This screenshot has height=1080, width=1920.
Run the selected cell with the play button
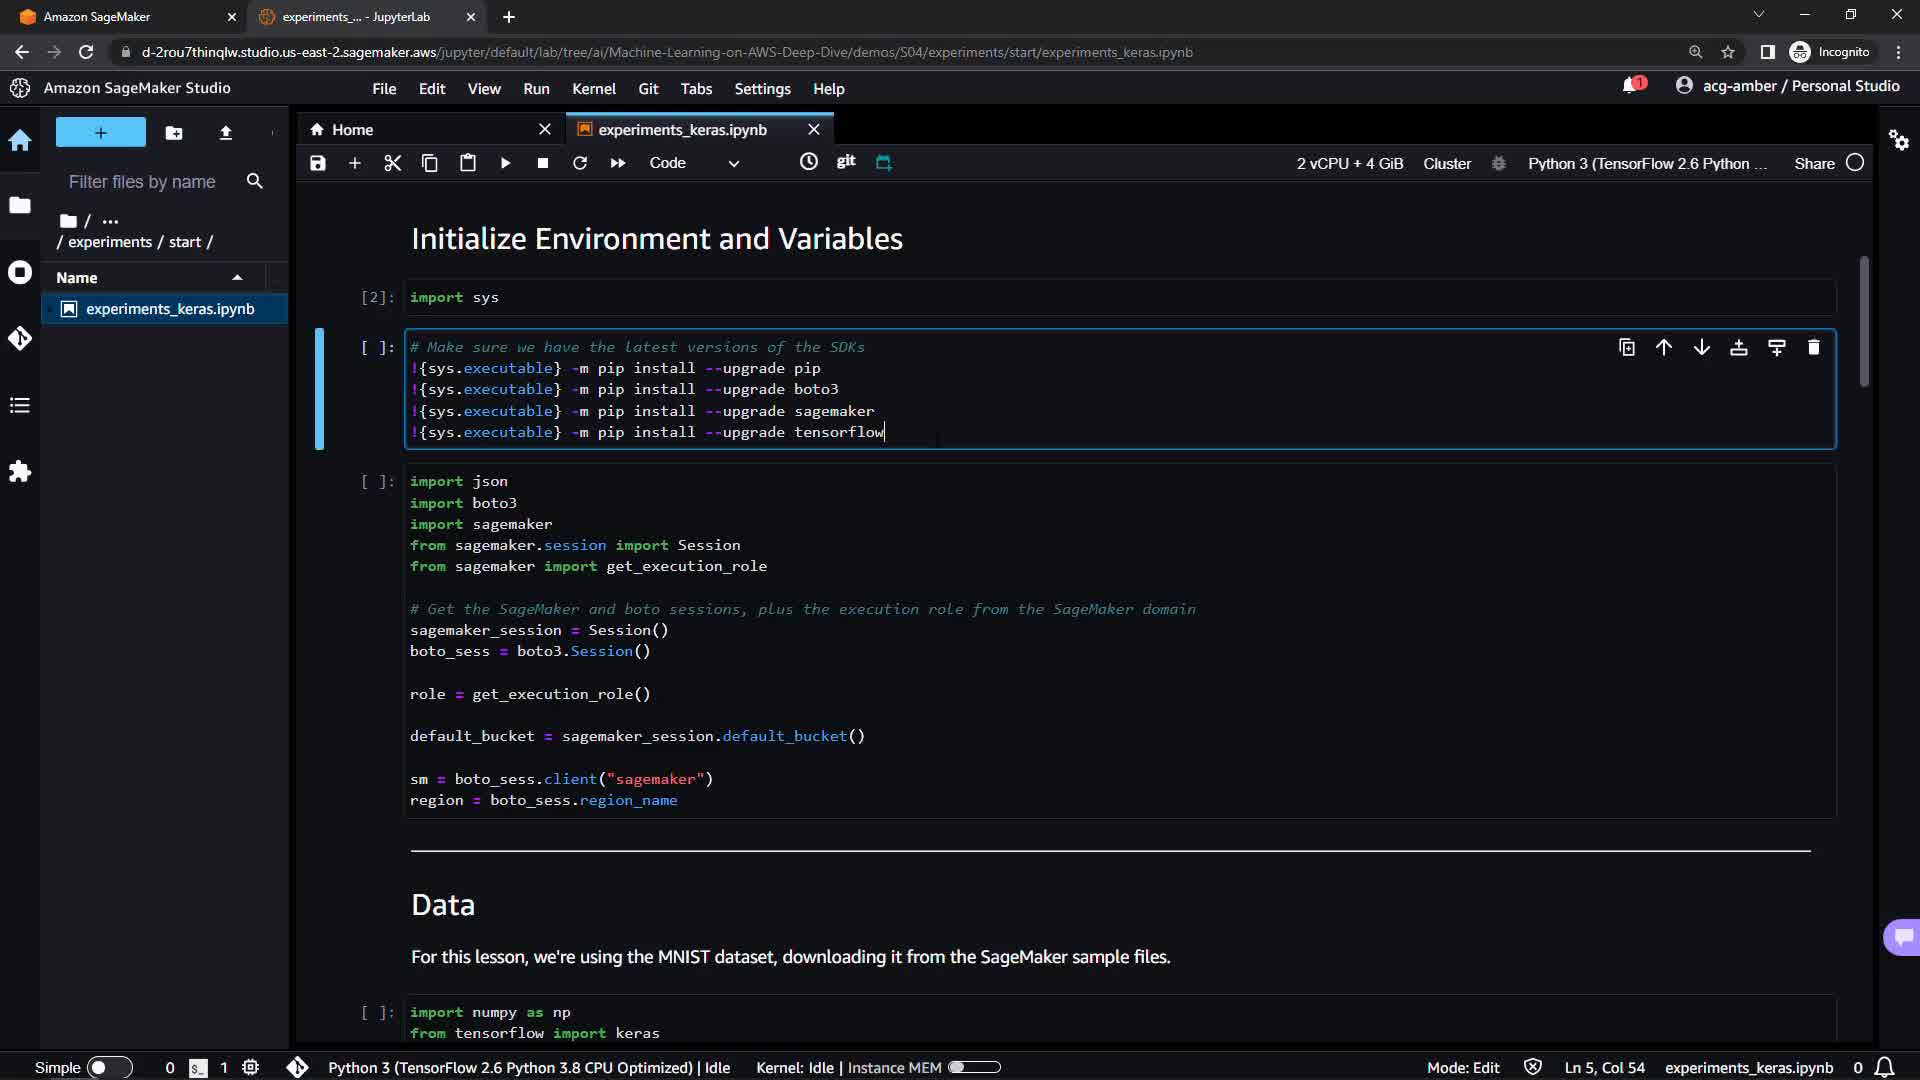click(x=505, y=163)
